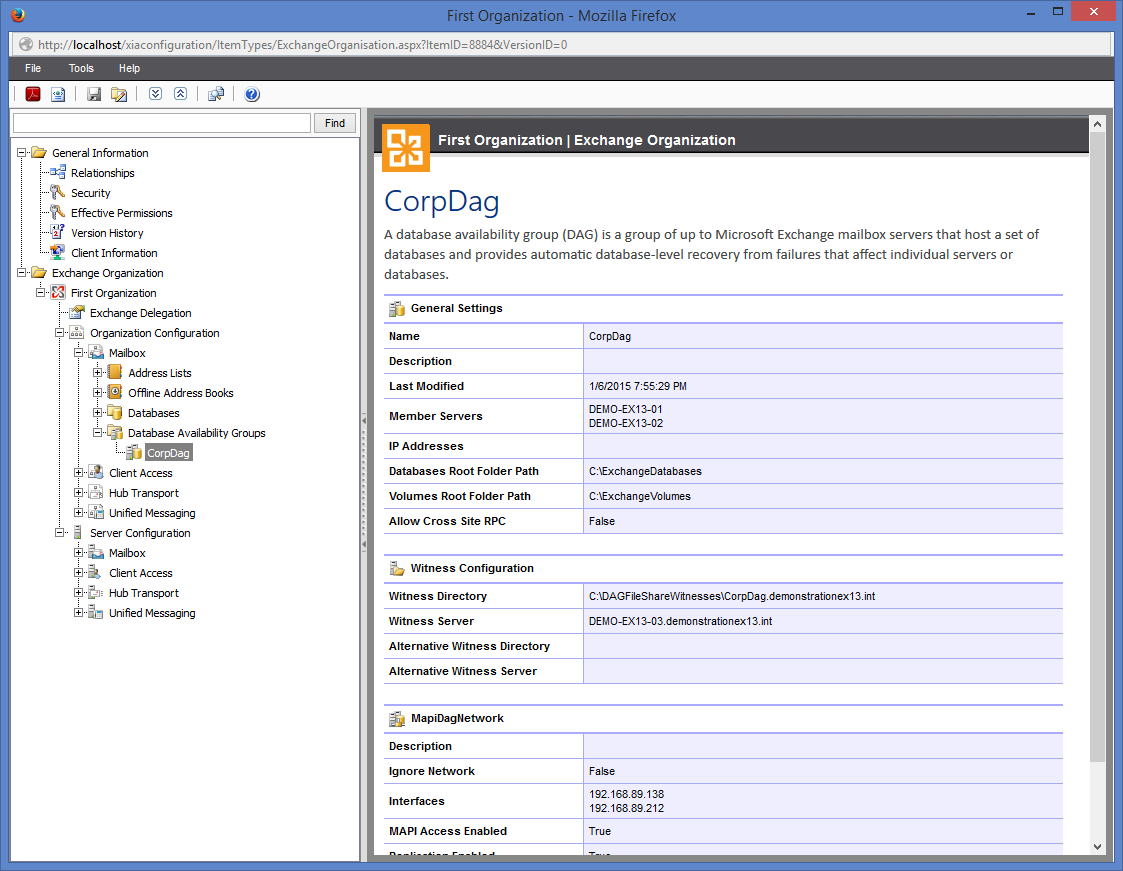Collapse the Server Configuration node
The image size is (1123, 871).
[x=59, y=533]
